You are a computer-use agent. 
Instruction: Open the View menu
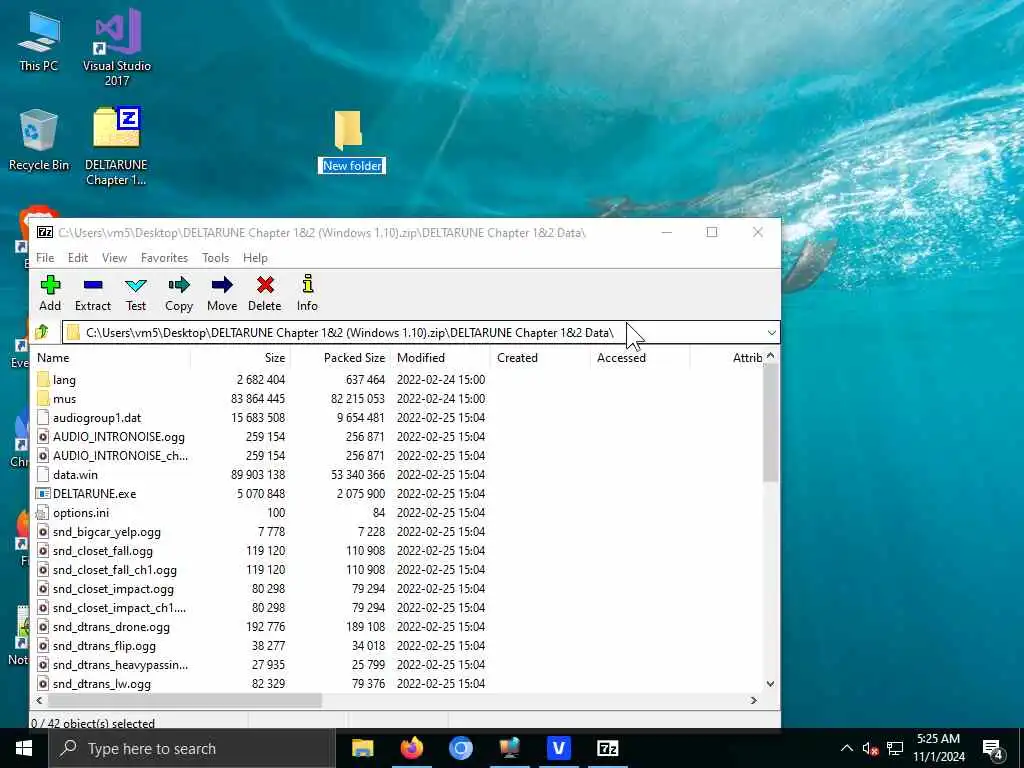coord(114,258)
